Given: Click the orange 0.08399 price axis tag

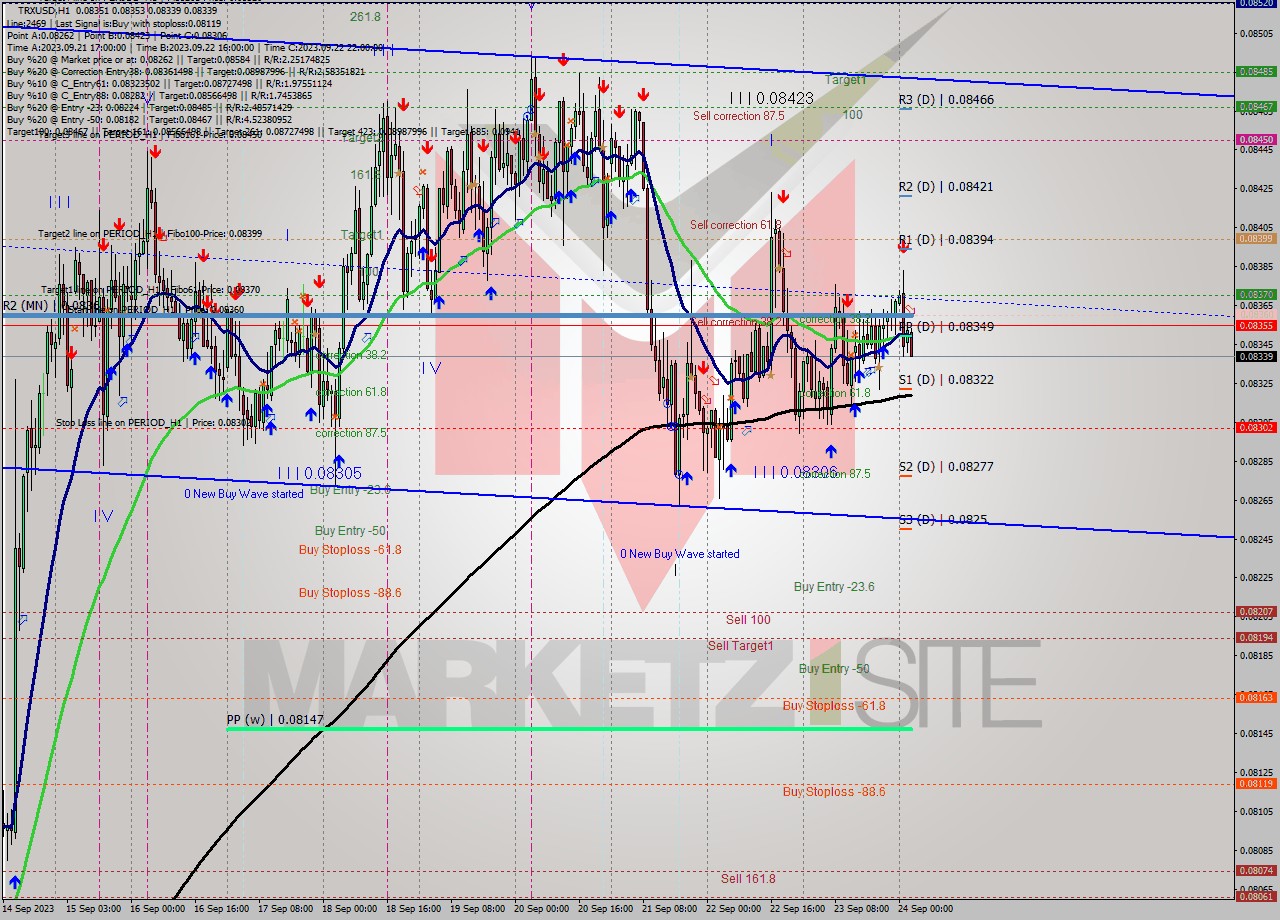Looking at the screenshot, I should click(1255, 238).
